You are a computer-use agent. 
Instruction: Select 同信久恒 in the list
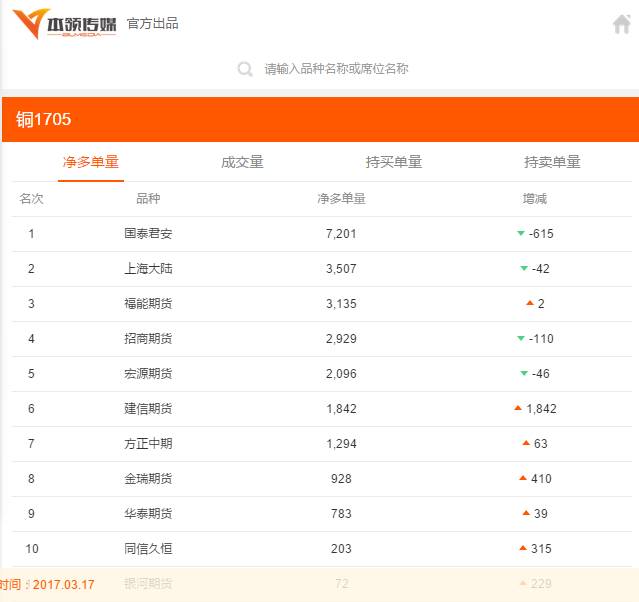(x=148, y=549)
